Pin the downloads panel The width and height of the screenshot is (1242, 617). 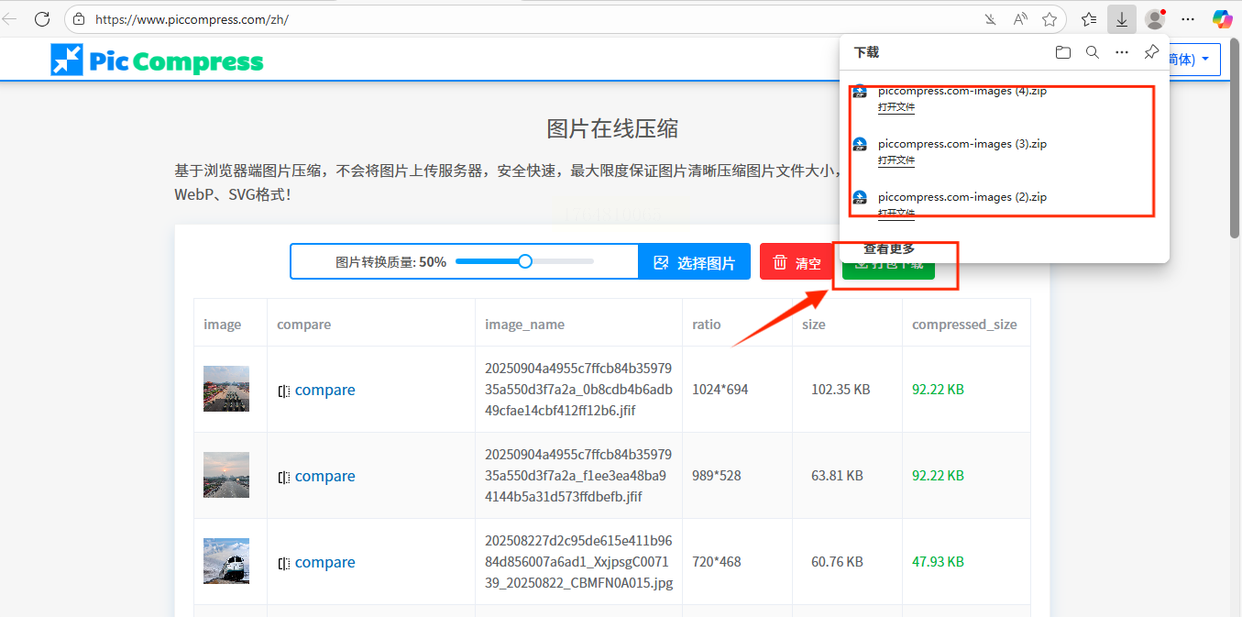(1151, 52)
